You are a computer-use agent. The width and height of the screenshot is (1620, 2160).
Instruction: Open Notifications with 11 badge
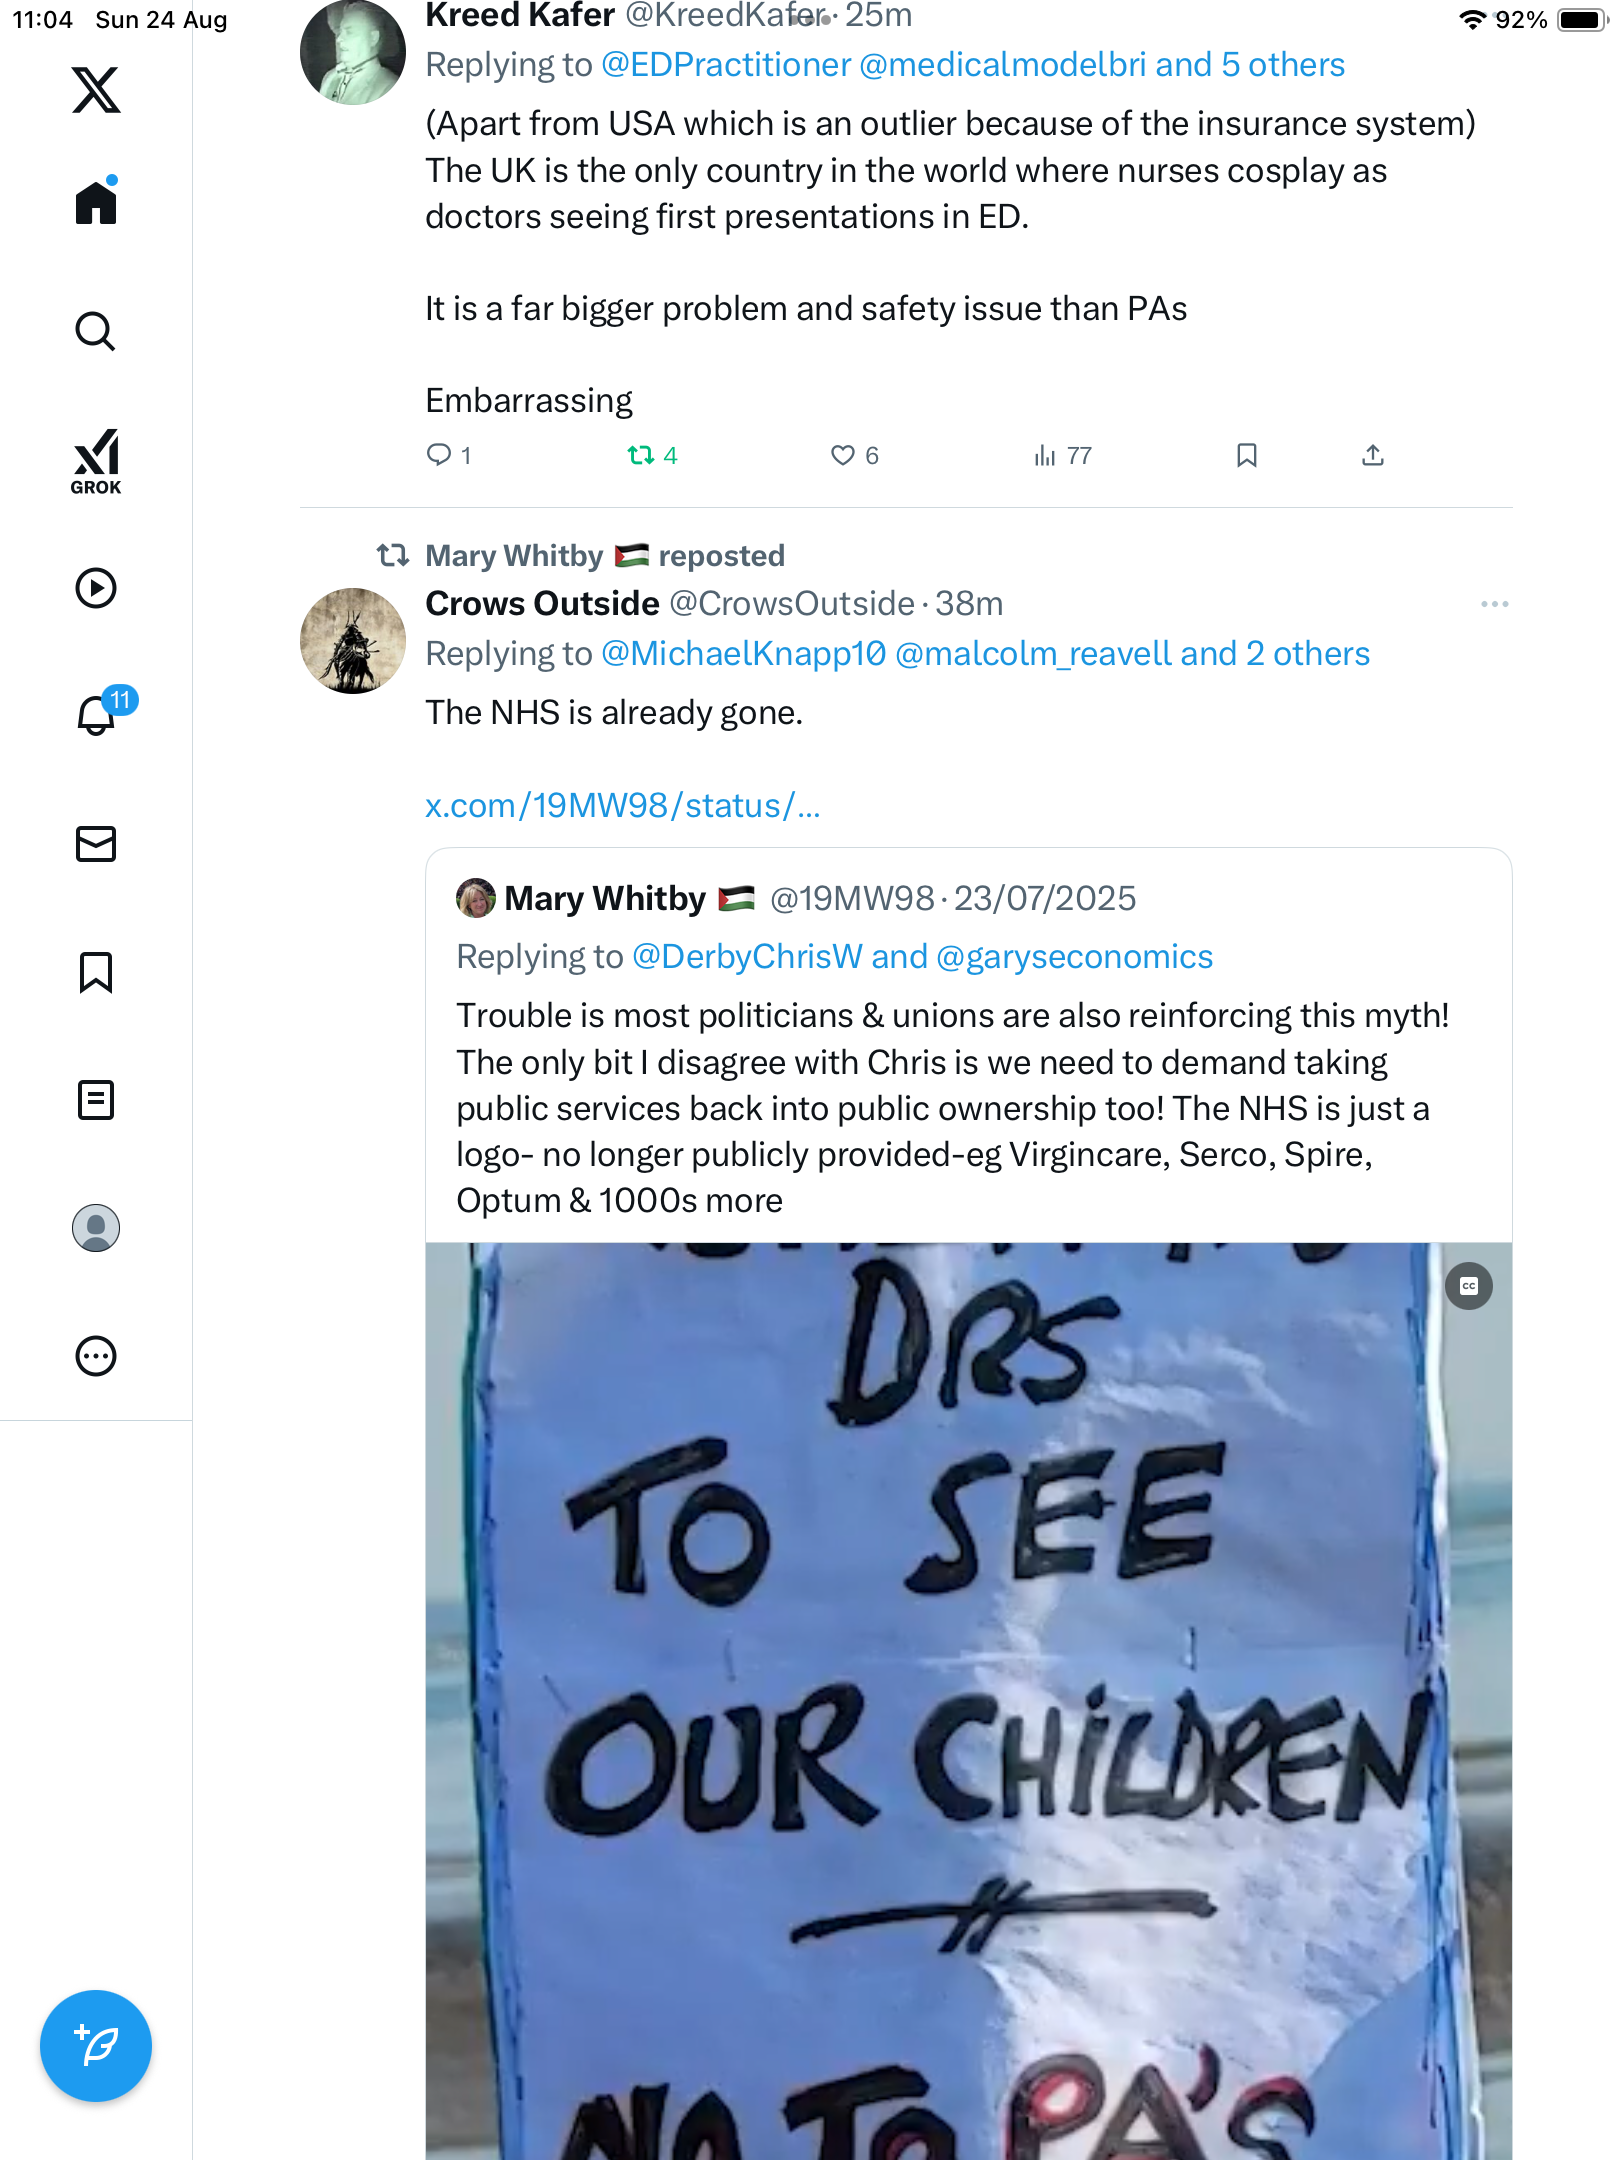click(98, 715)
